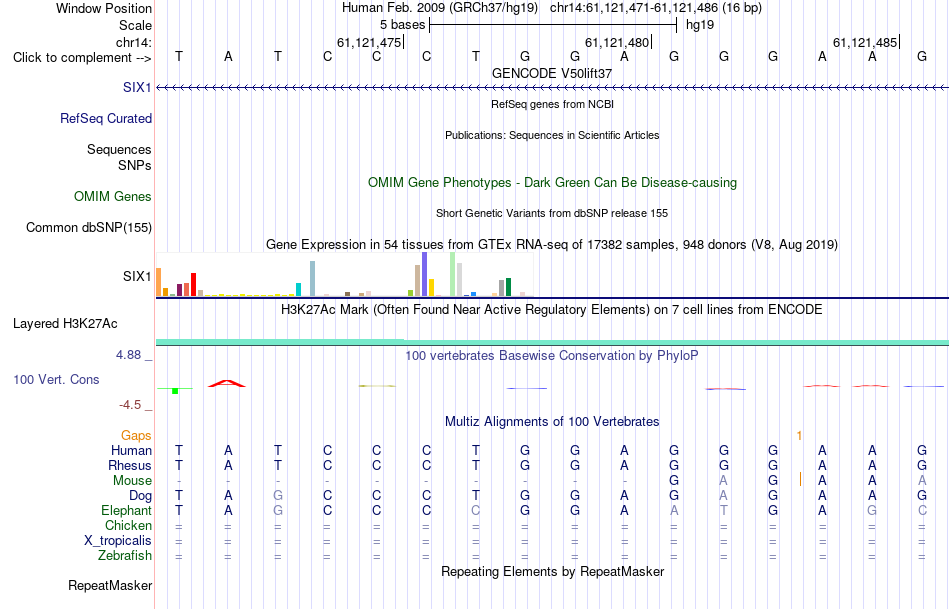
Task: Click the teal H3K27Ac signal band
Action: tap(552, 342)
